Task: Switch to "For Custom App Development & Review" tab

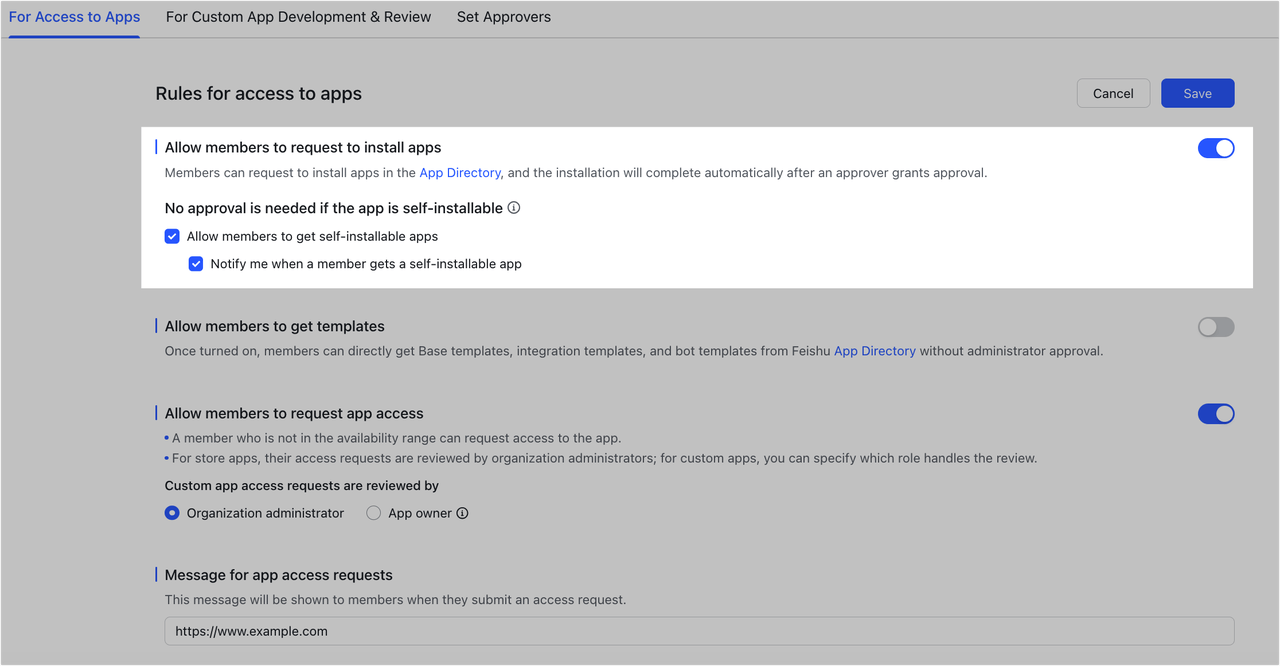Action: click(298, 16)
